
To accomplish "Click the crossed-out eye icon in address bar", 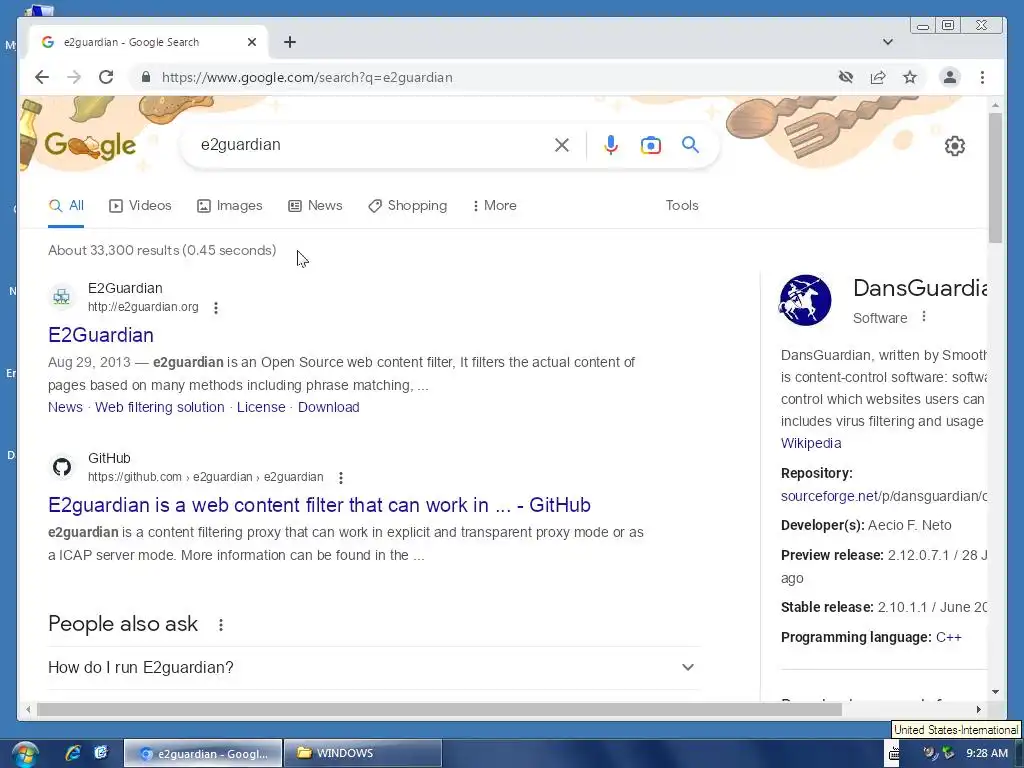I will [x=846, y=77].
